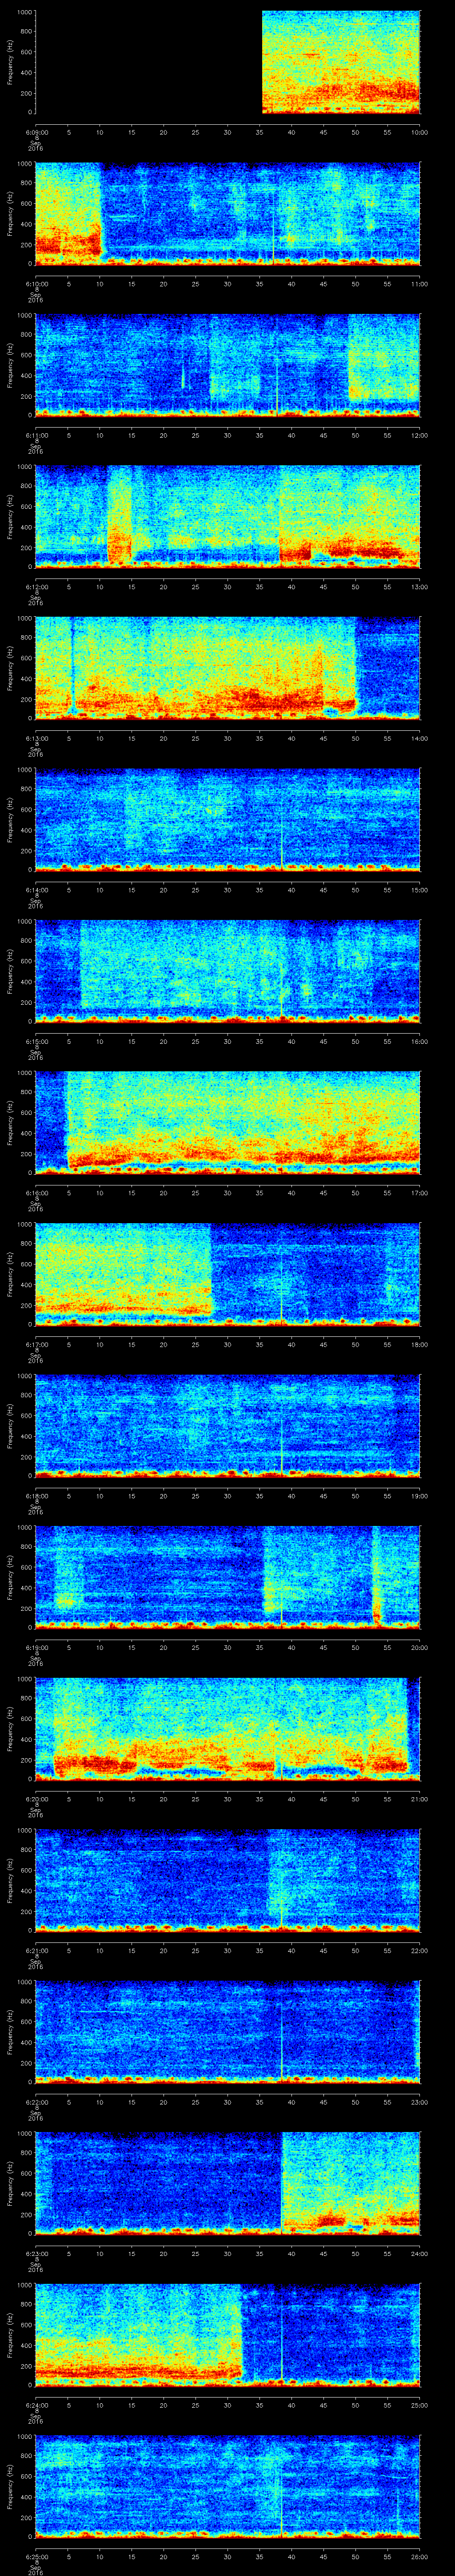Click the spectrogram panel beginning at 6:15:00
455x2576 pixels.
coord(228,971)
